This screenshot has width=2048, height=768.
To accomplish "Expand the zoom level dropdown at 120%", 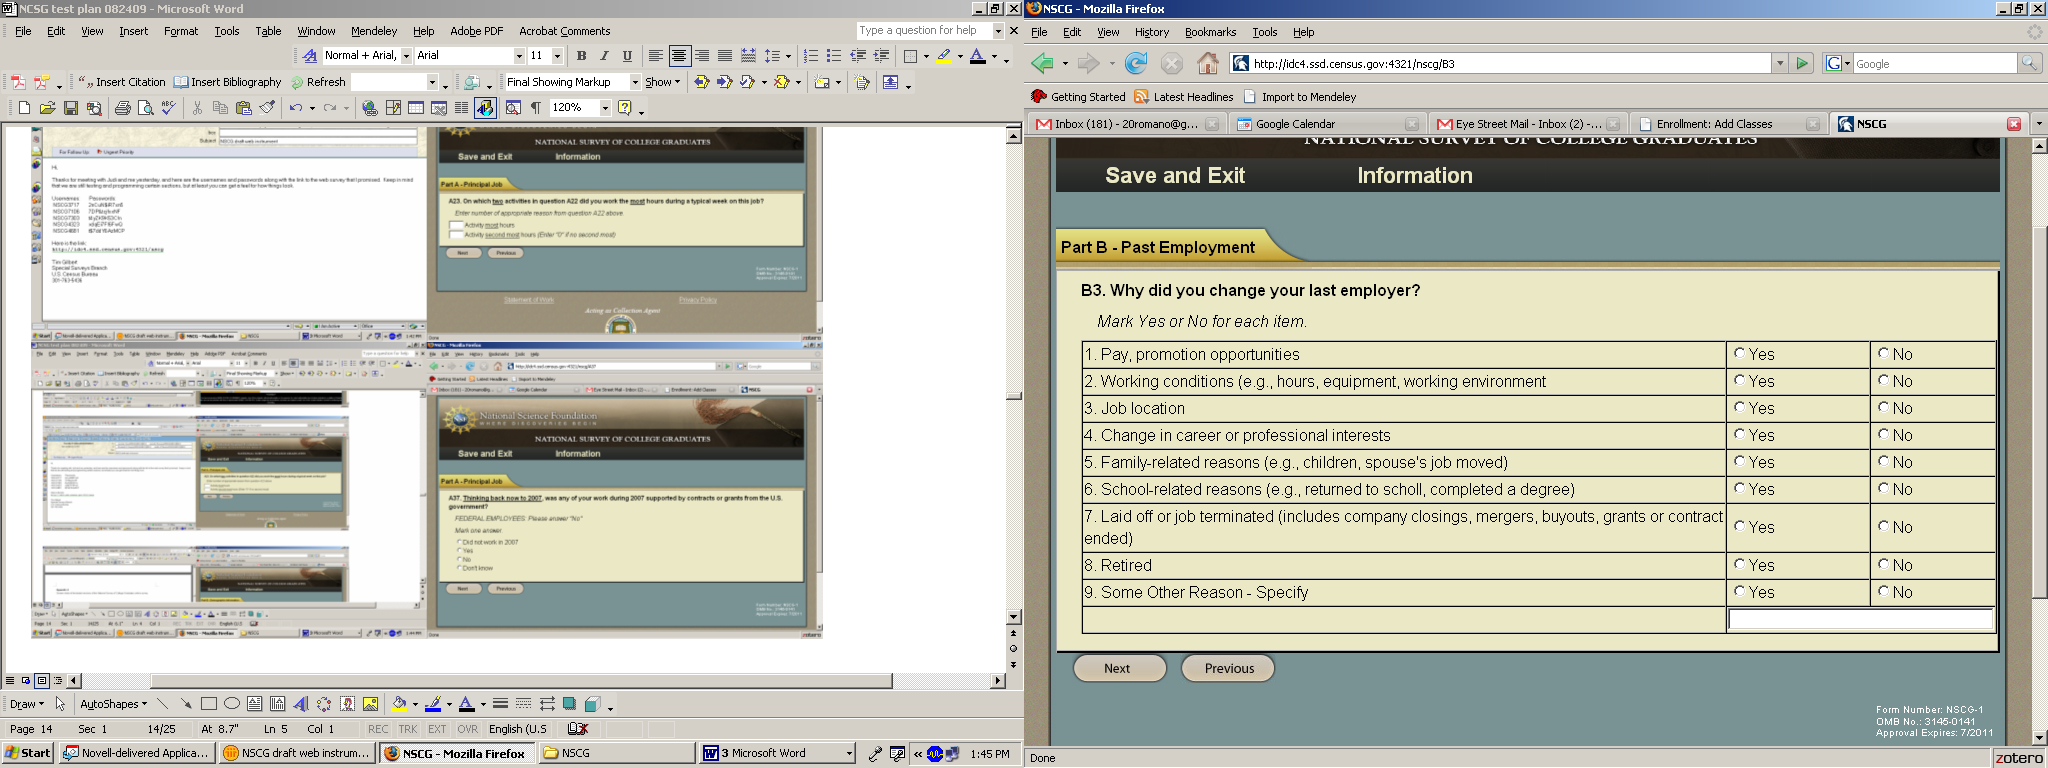I will (605, 108).
